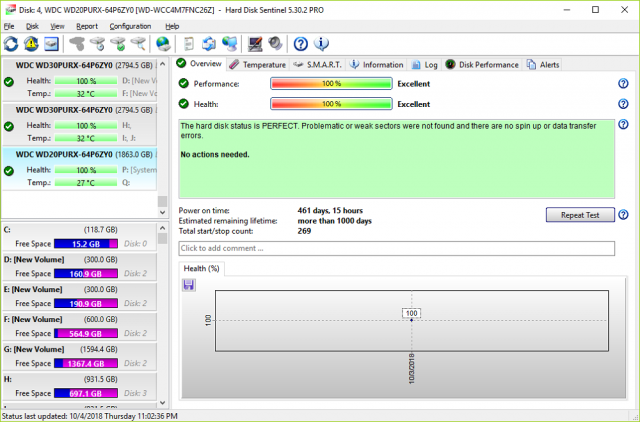Click the Repeat Test button
Viewport: 640px width, 422px height.
[579, 215]
